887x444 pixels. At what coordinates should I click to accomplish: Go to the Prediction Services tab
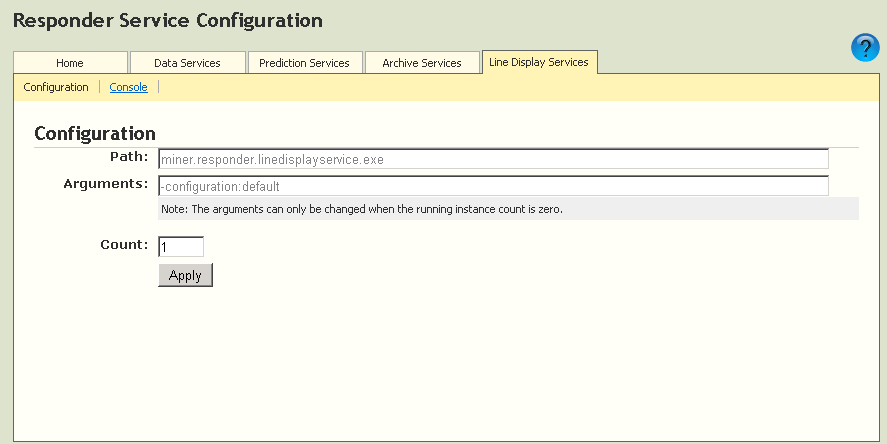pos(304,63)
